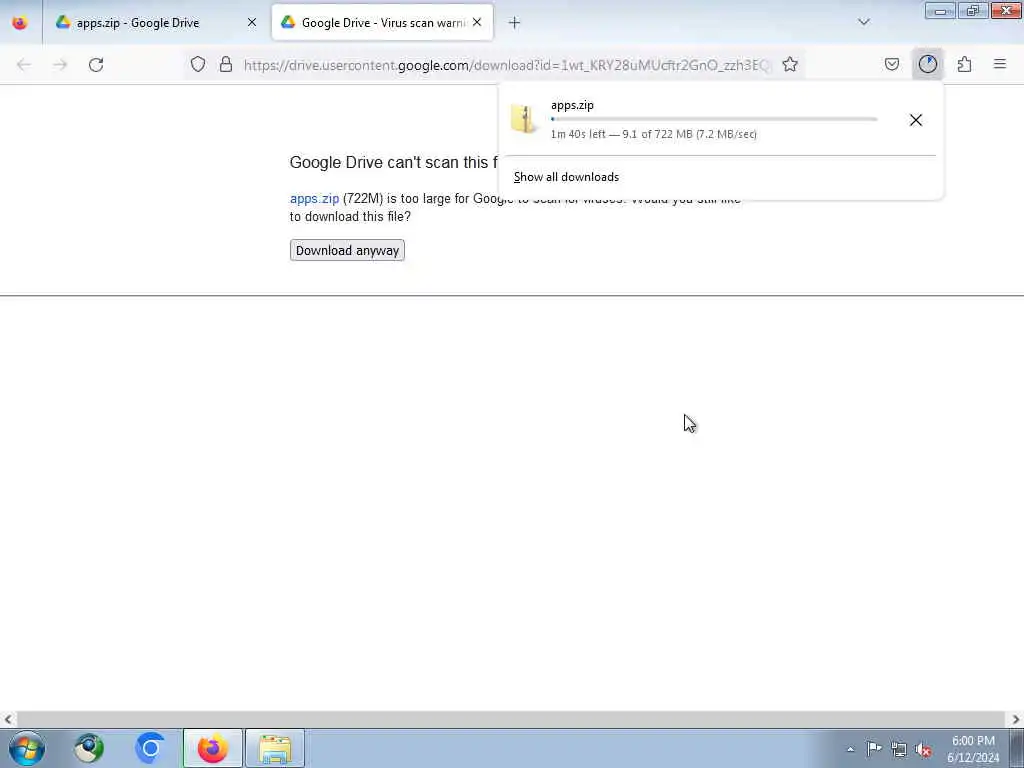
Task: Open a new tab with plus button
Action: [x=514, y=23]
